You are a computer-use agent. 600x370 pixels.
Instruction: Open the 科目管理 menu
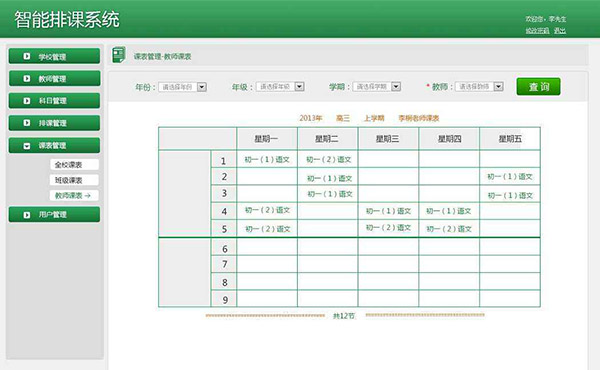[x=54, y=101]
